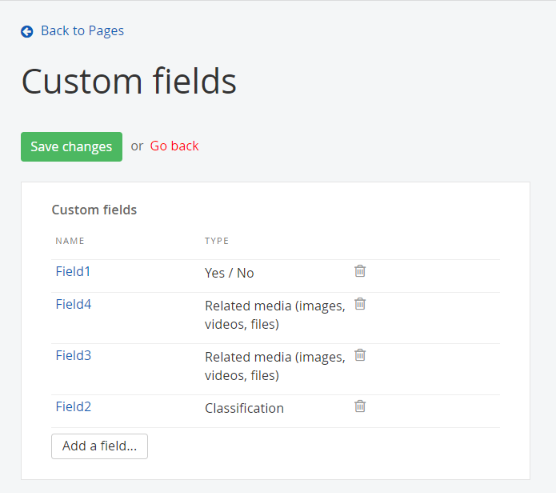Image resolution: width=556 pixels, height=493 pixels.
Task: Open the Field3 custom field
Action: coord(73,356)
